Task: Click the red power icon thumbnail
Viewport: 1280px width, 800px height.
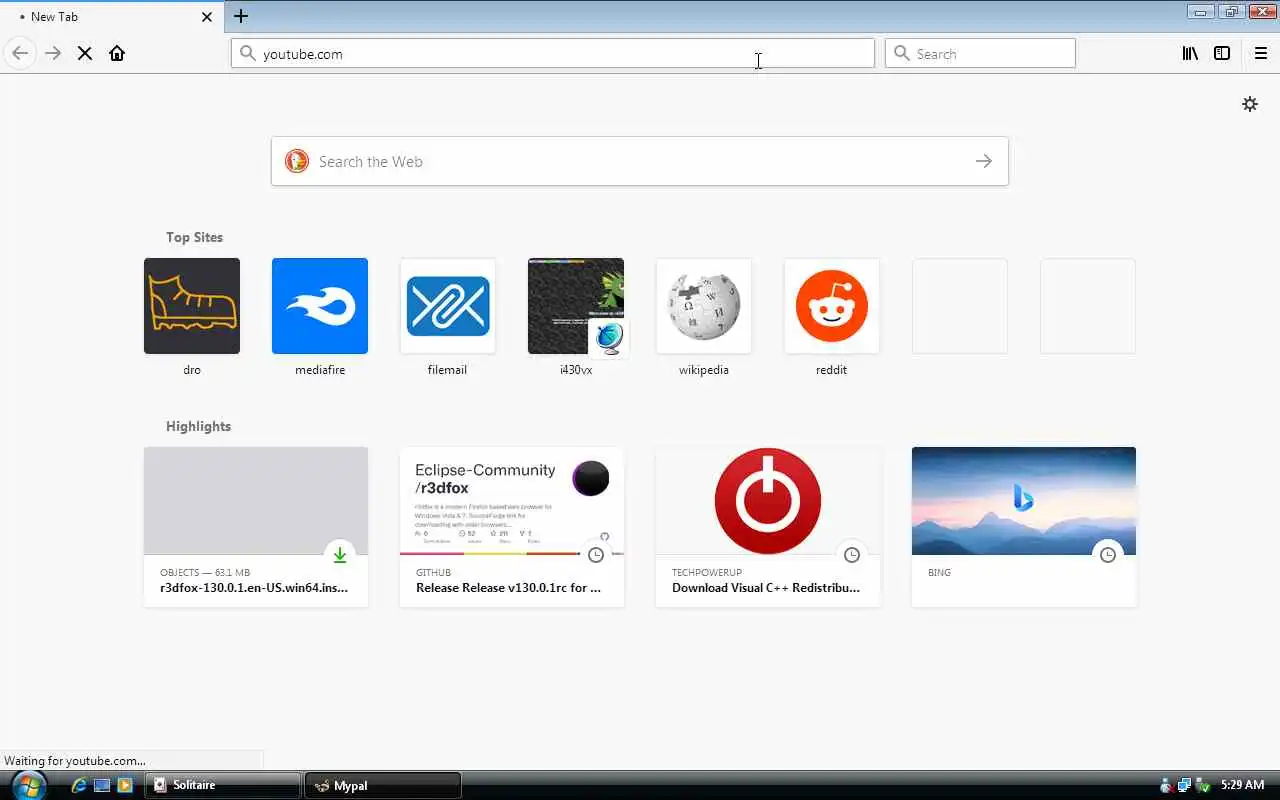Action: [x=768, y=501]
